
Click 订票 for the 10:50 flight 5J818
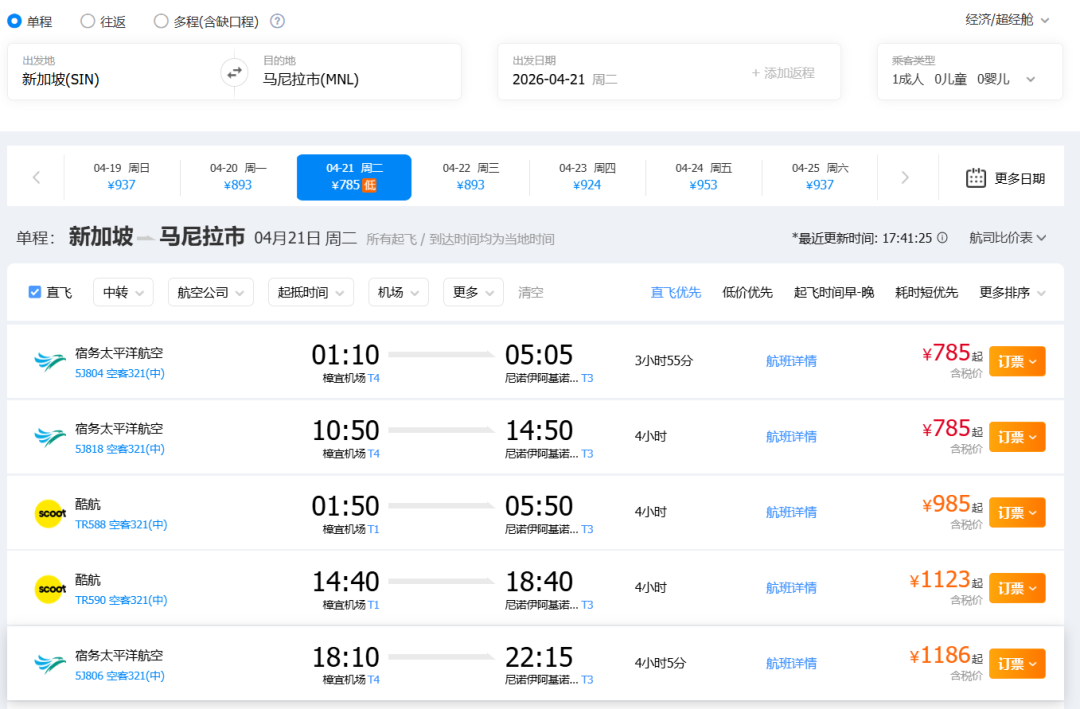(1016, 437)
